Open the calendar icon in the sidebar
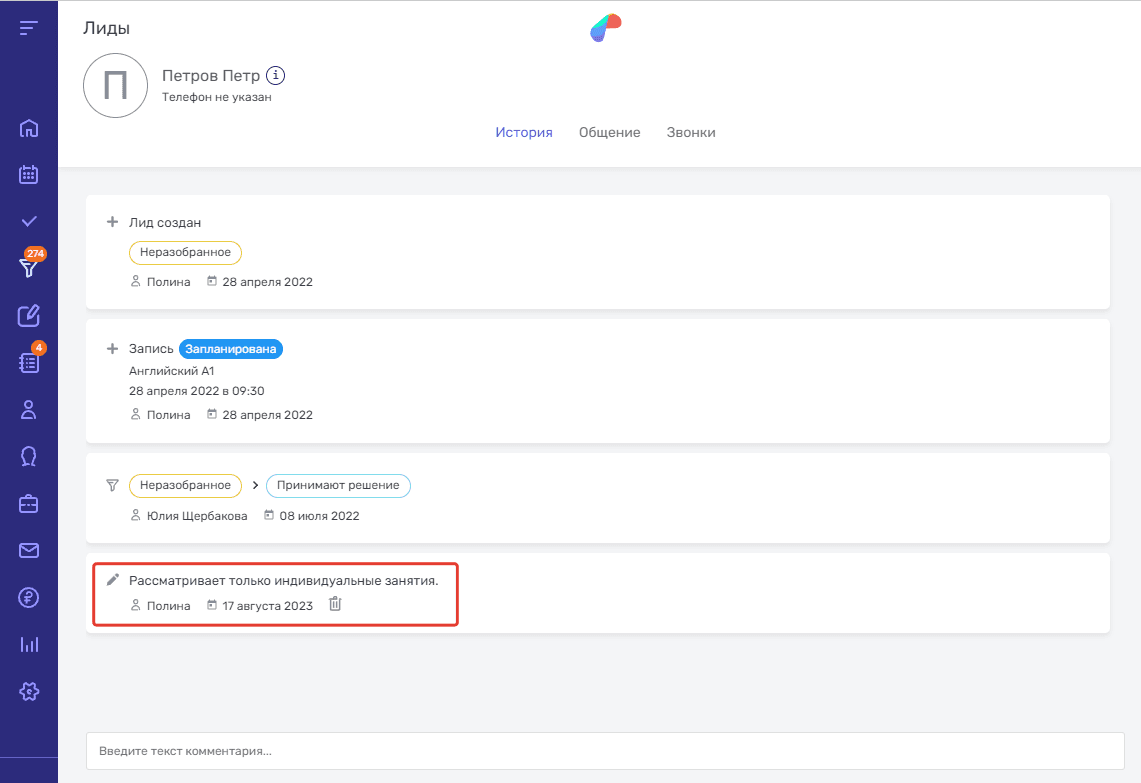 (29, 175)
